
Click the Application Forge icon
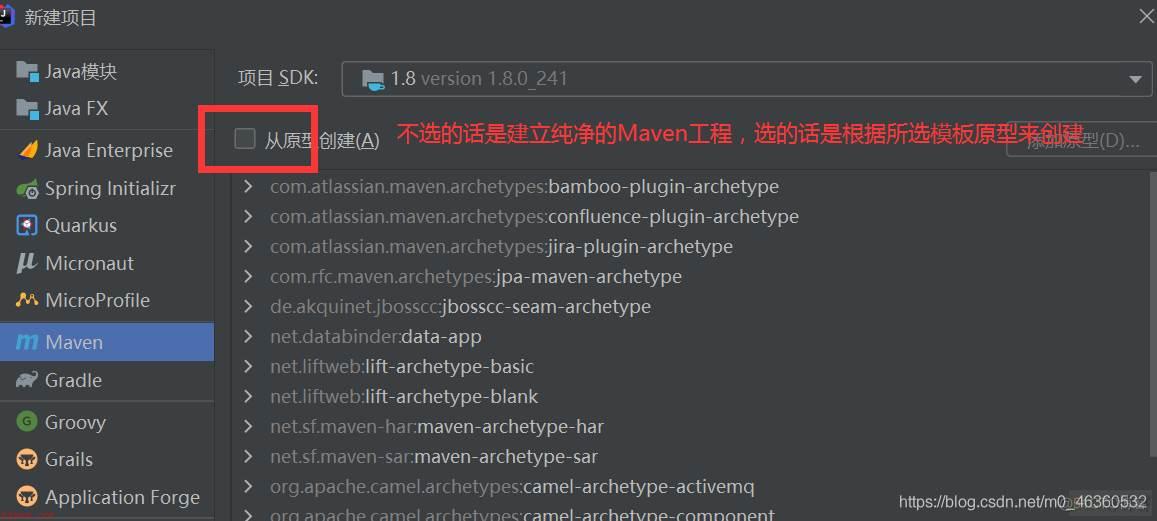pyautogui.click(x=27, y=497)
